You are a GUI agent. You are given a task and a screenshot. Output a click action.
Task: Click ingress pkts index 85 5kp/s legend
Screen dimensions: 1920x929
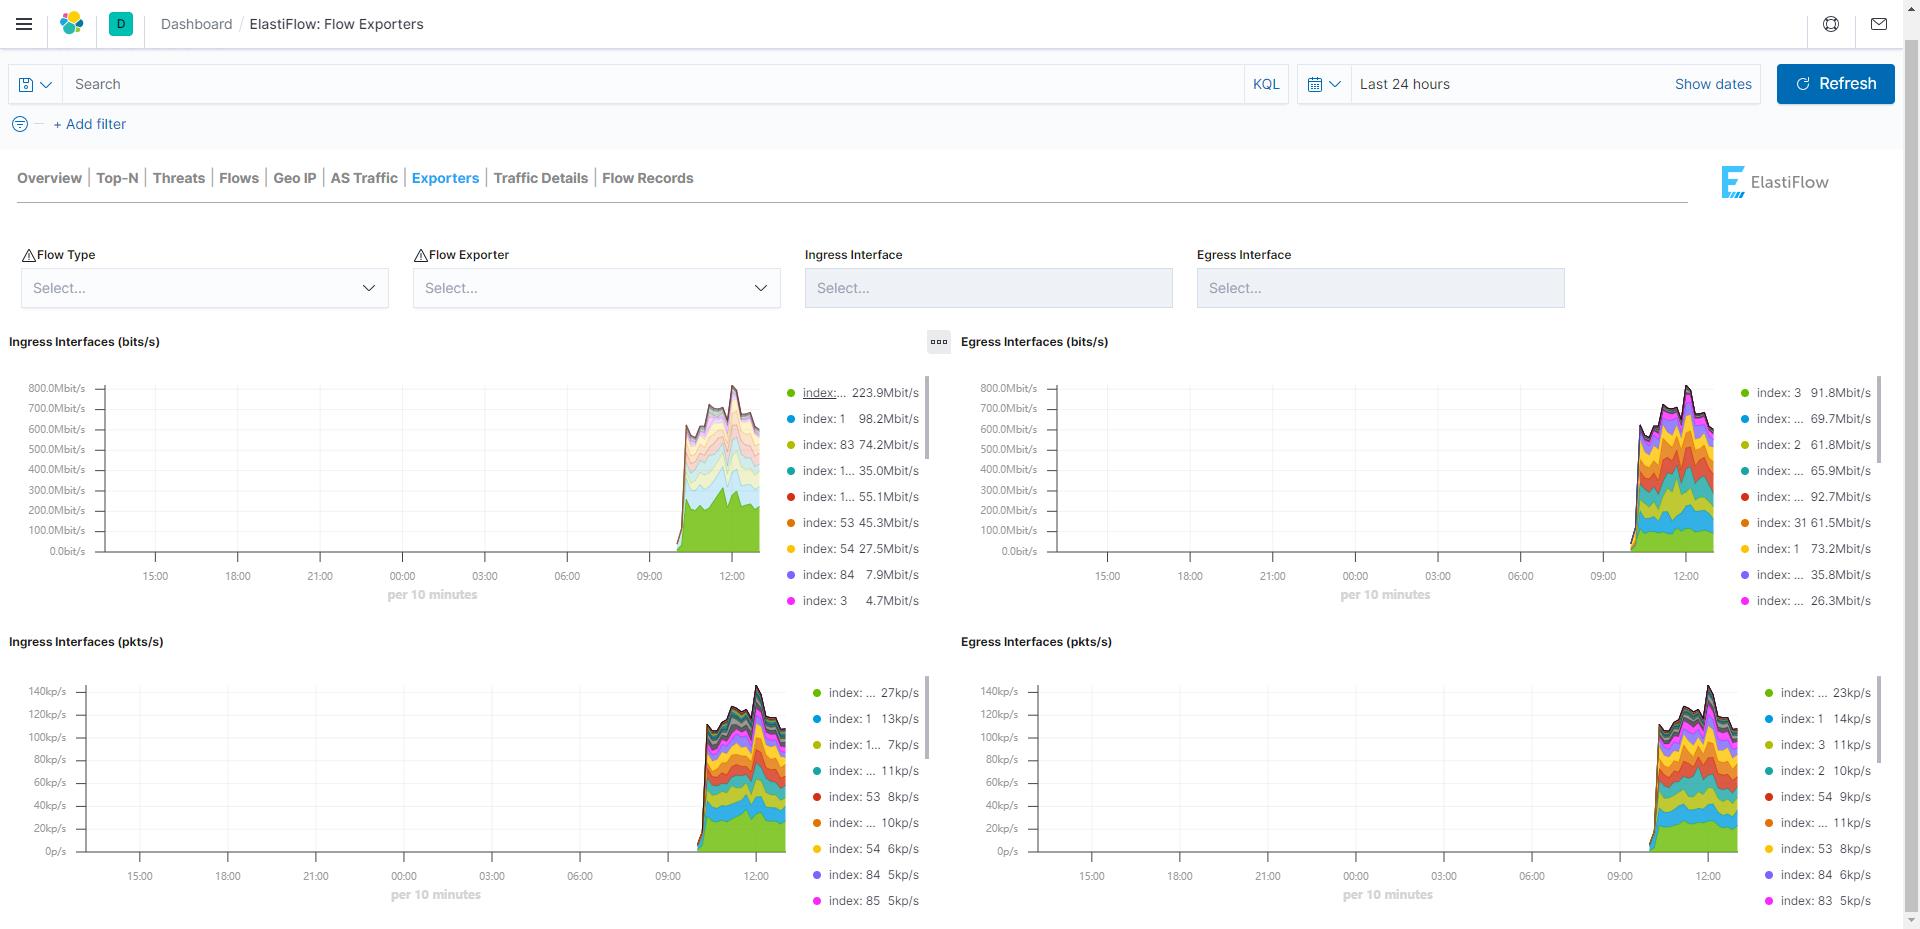pos(866,901)
